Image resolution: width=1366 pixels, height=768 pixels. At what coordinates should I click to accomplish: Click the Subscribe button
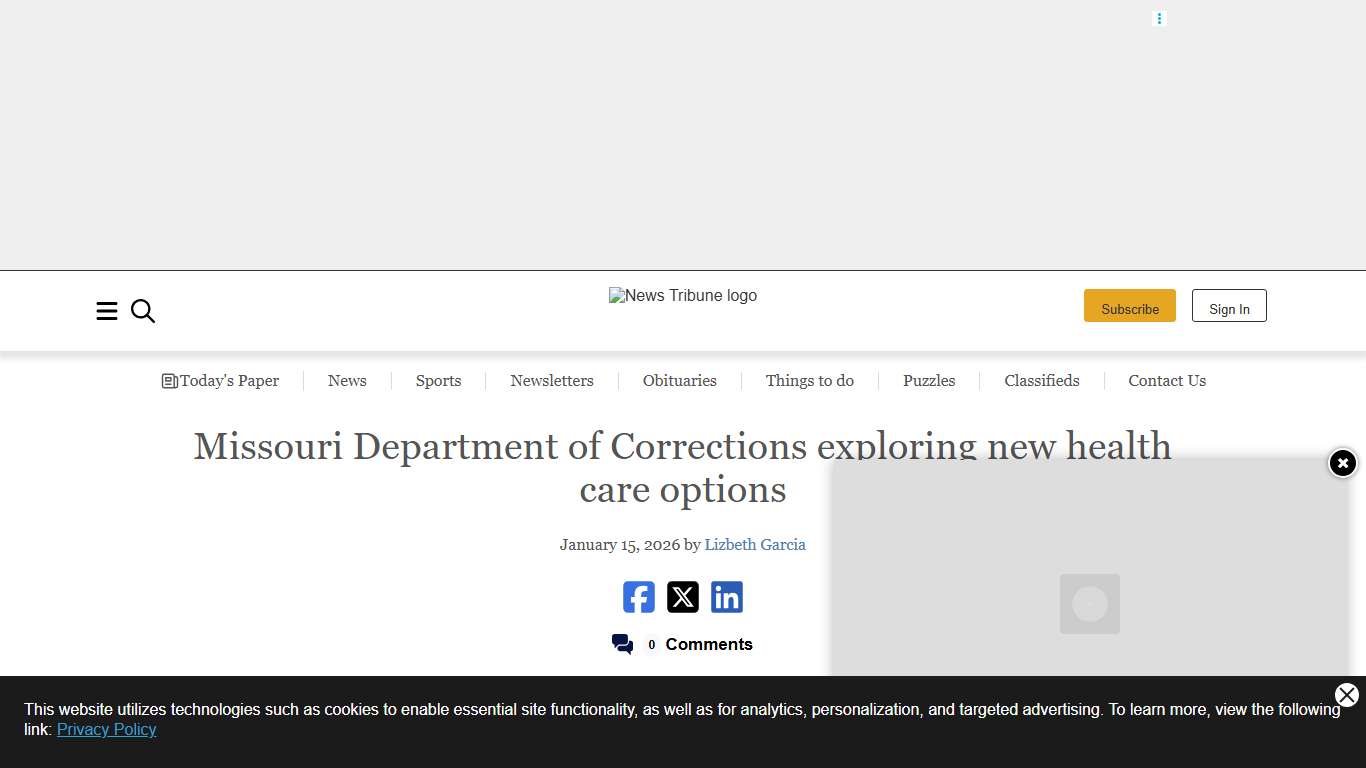pos(1130,305)
